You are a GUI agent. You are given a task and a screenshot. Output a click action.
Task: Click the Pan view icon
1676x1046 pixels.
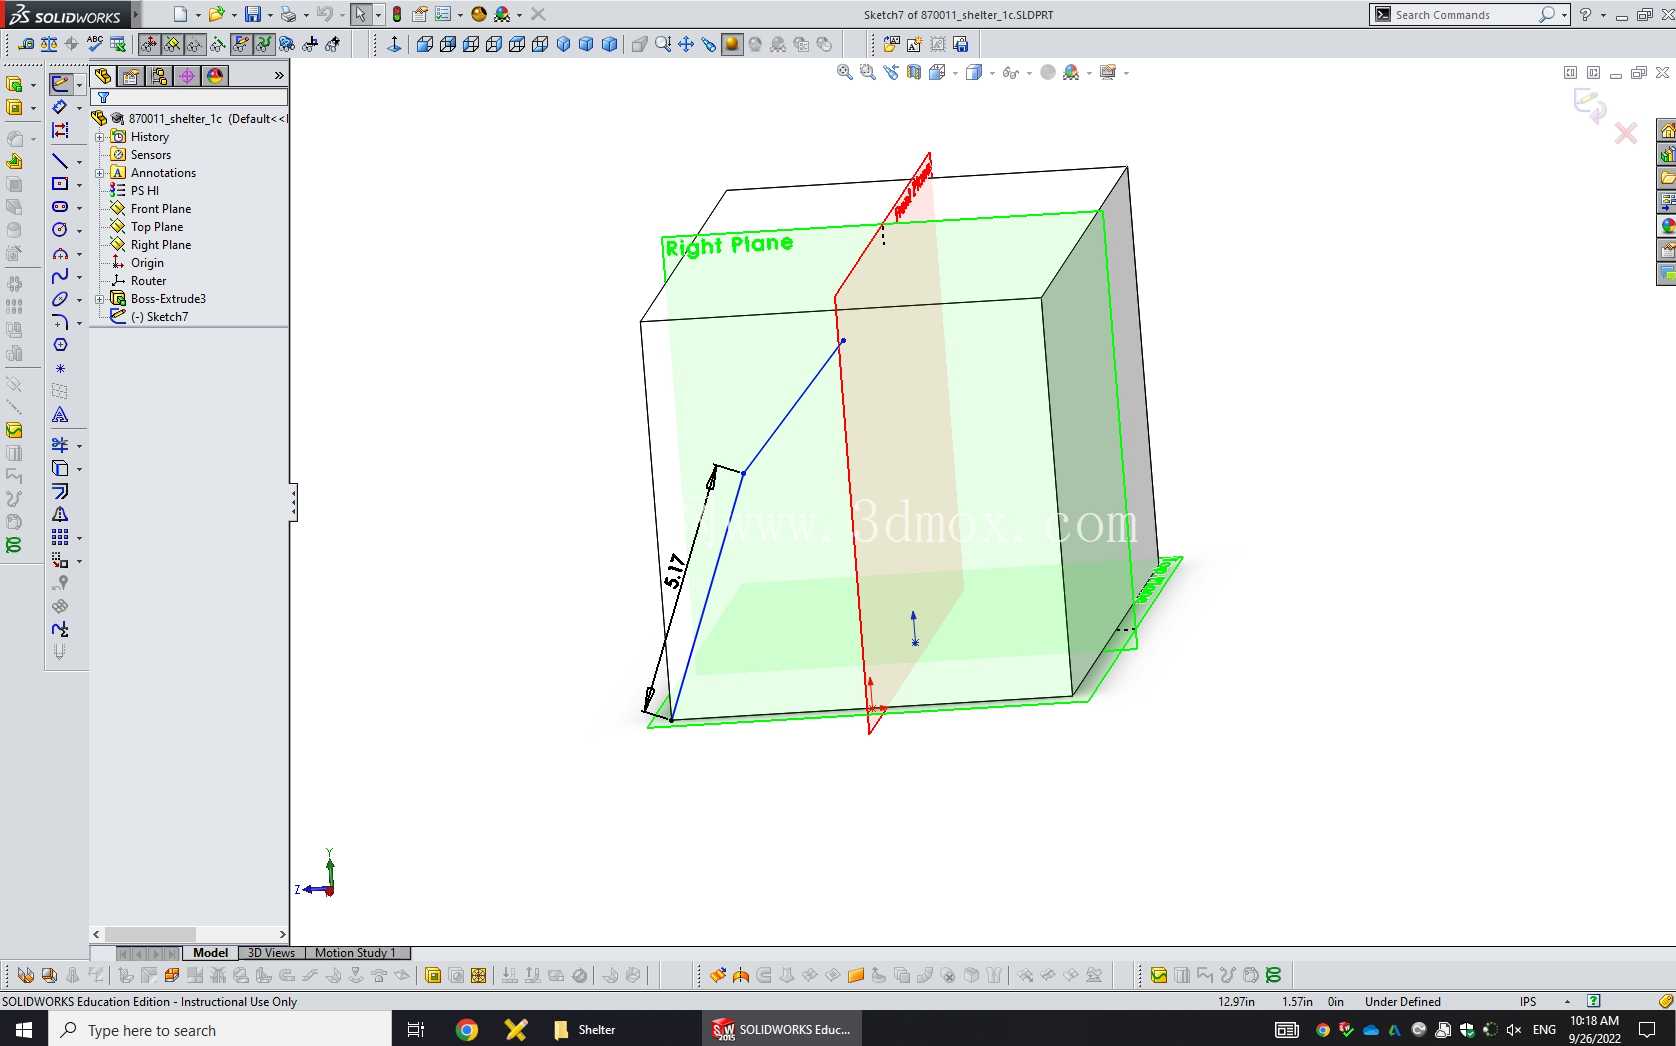686,44
